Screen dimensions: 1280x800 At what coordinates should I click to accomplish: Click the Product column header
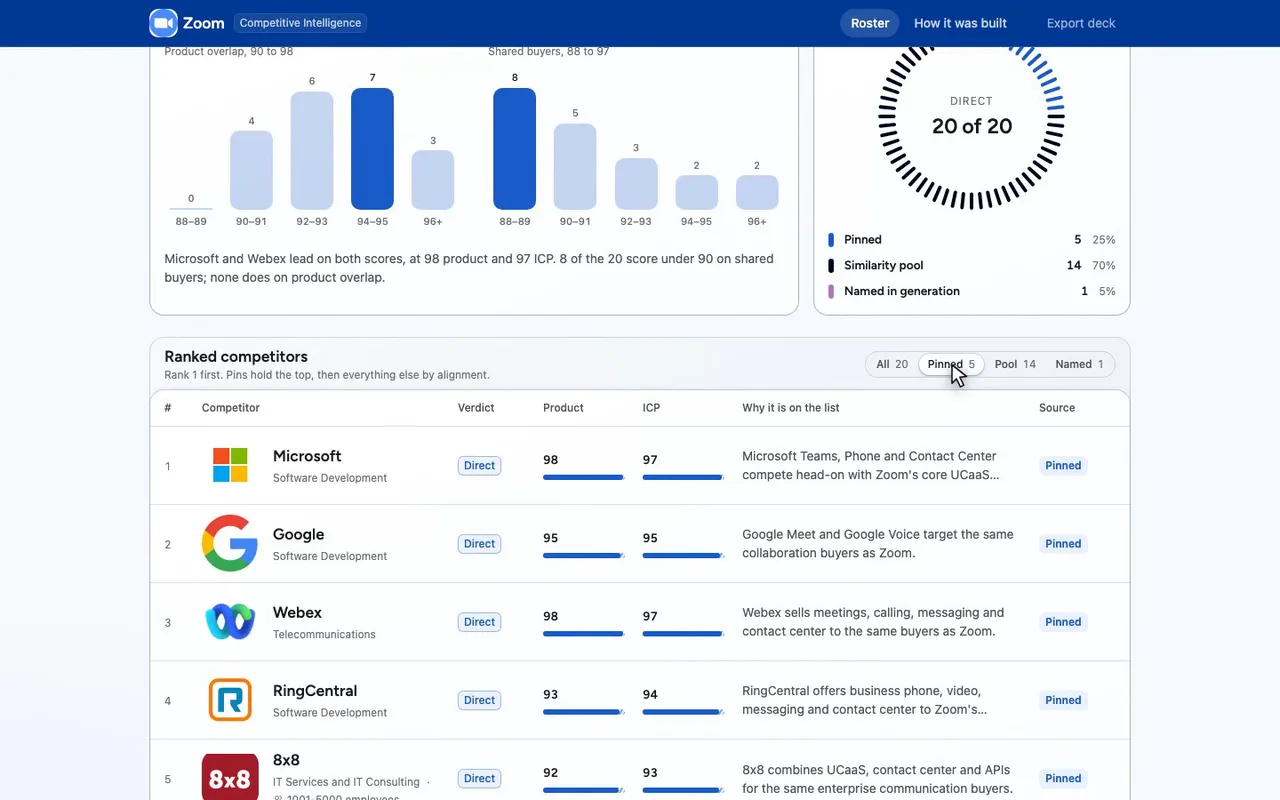tap(563, 408)
